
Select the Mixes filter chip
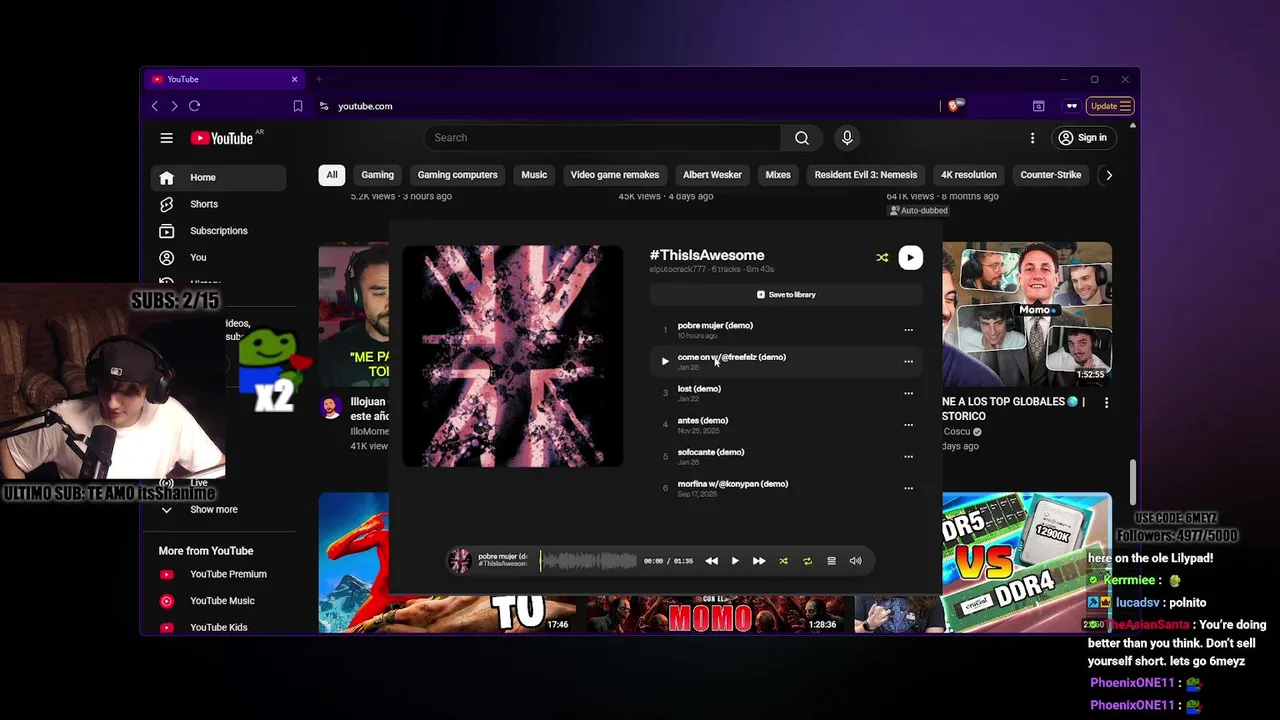click(778, 175)
